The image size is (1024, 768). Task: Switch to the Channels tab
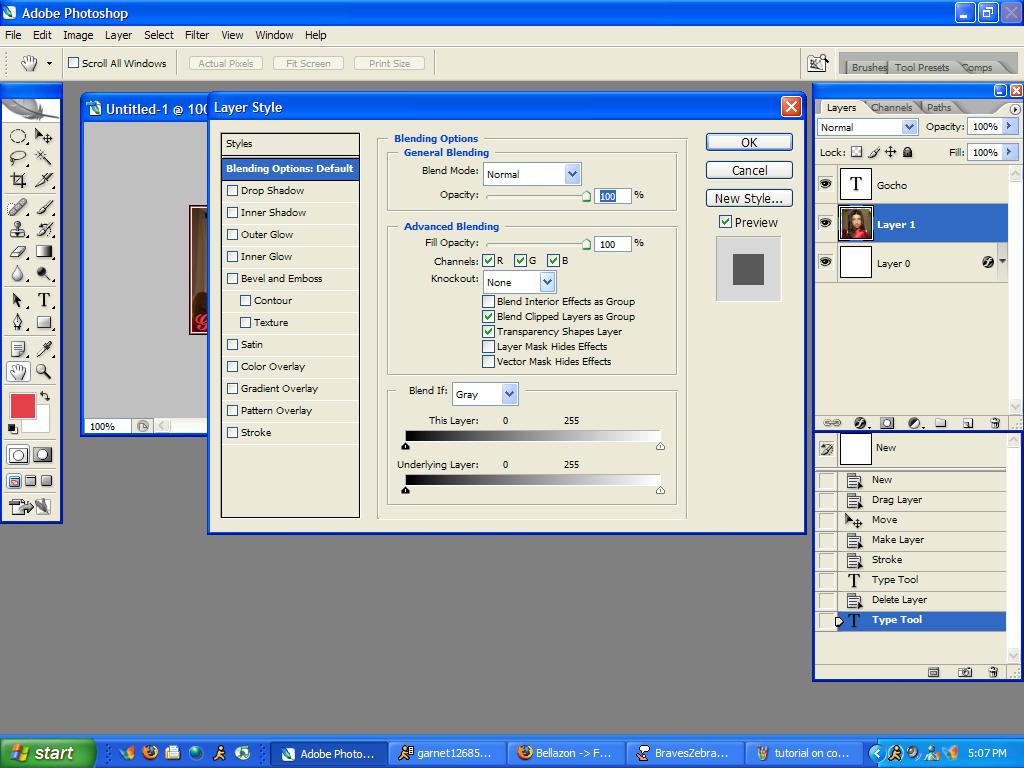tap(890, 107)
